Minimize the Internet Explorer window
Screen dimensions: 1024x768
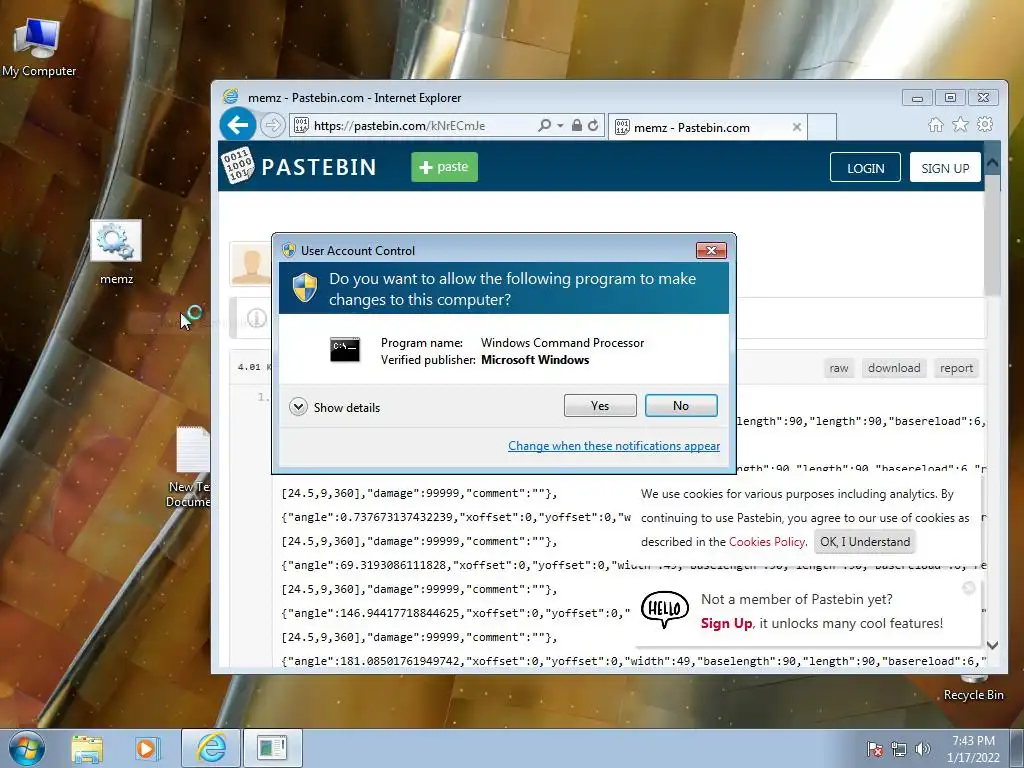pos(917,97)
